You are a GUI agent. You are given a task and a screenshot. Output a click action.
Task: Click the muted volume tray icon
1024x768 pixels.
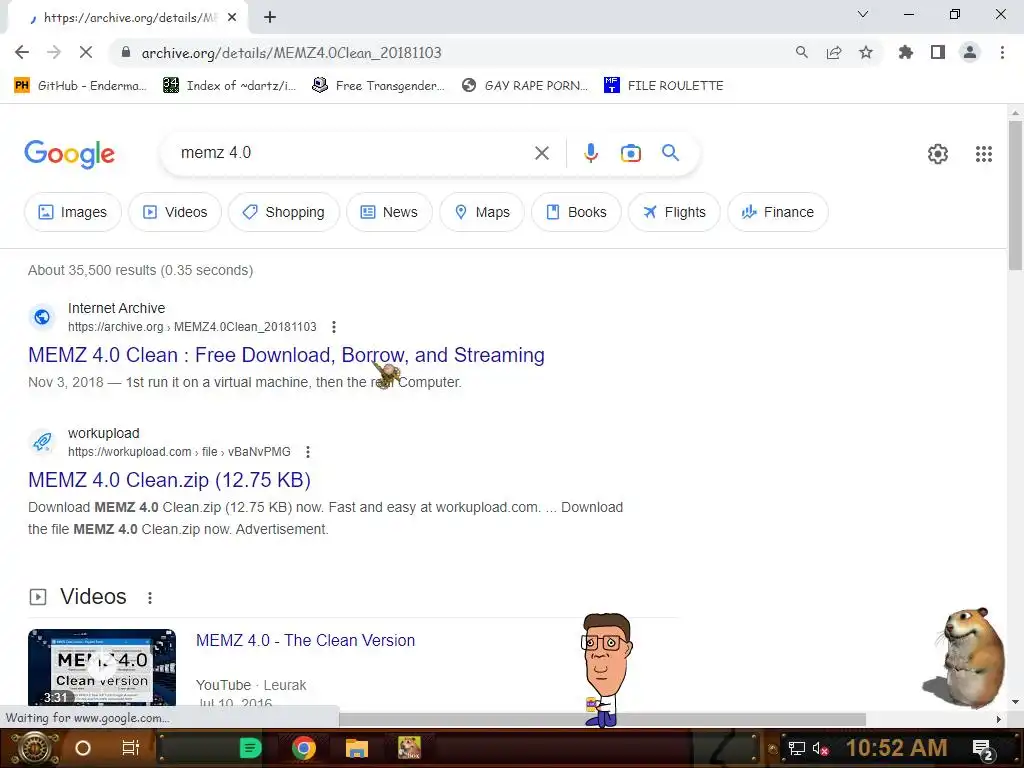coord(820,748)
